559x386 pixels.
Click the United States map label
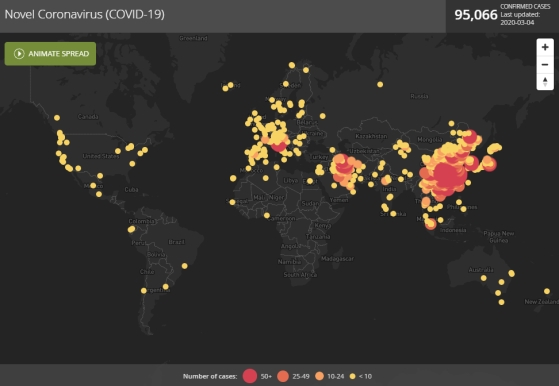tap(101, 156)
